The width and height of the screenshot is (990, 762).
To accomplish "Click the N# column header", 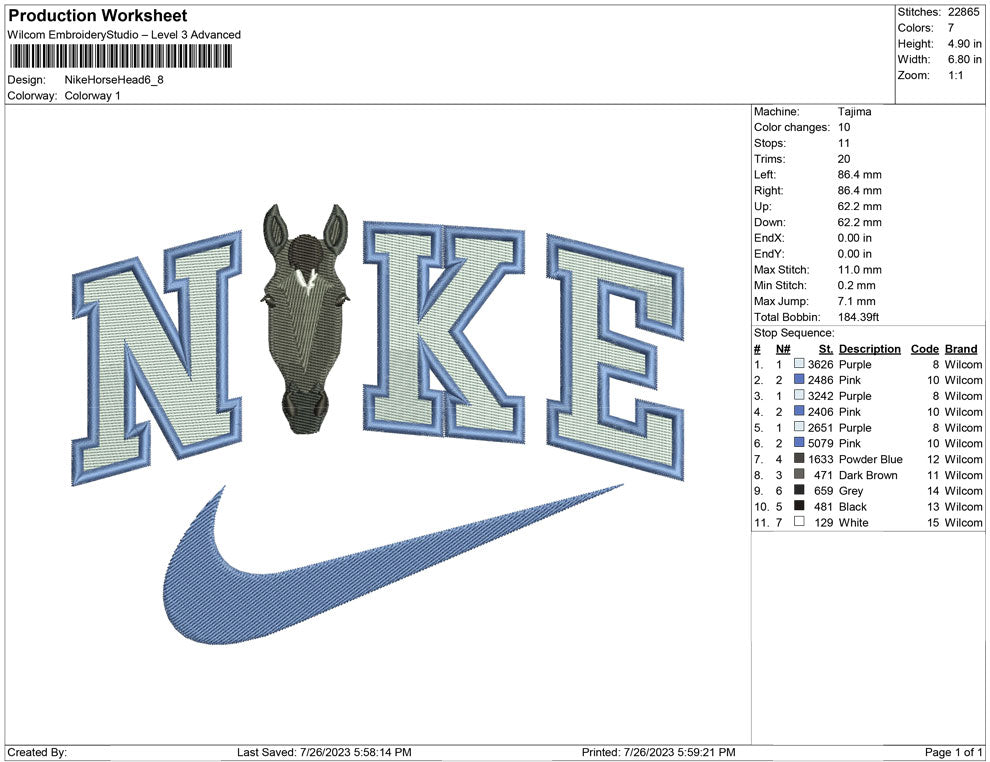I will 783,349.
